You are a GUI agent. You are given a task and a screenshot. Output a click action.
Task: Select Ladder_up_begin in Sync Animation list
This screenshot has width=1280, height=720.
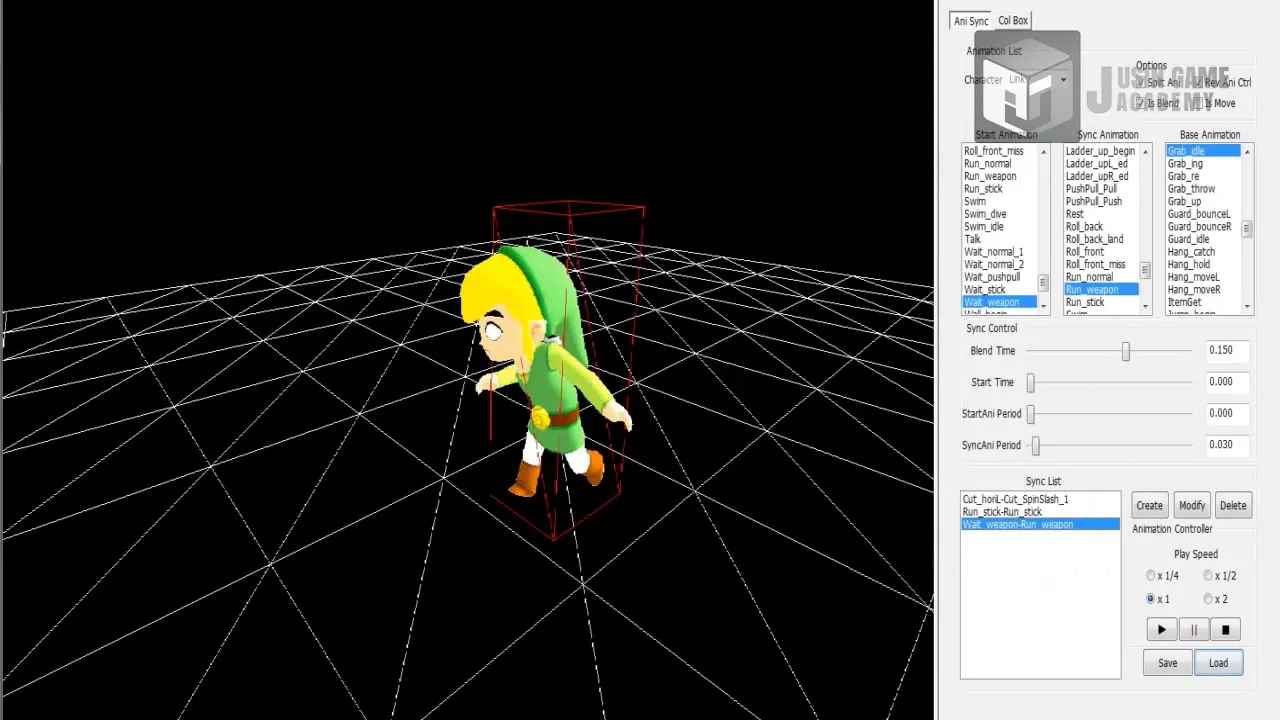(x=1102, y=151)
